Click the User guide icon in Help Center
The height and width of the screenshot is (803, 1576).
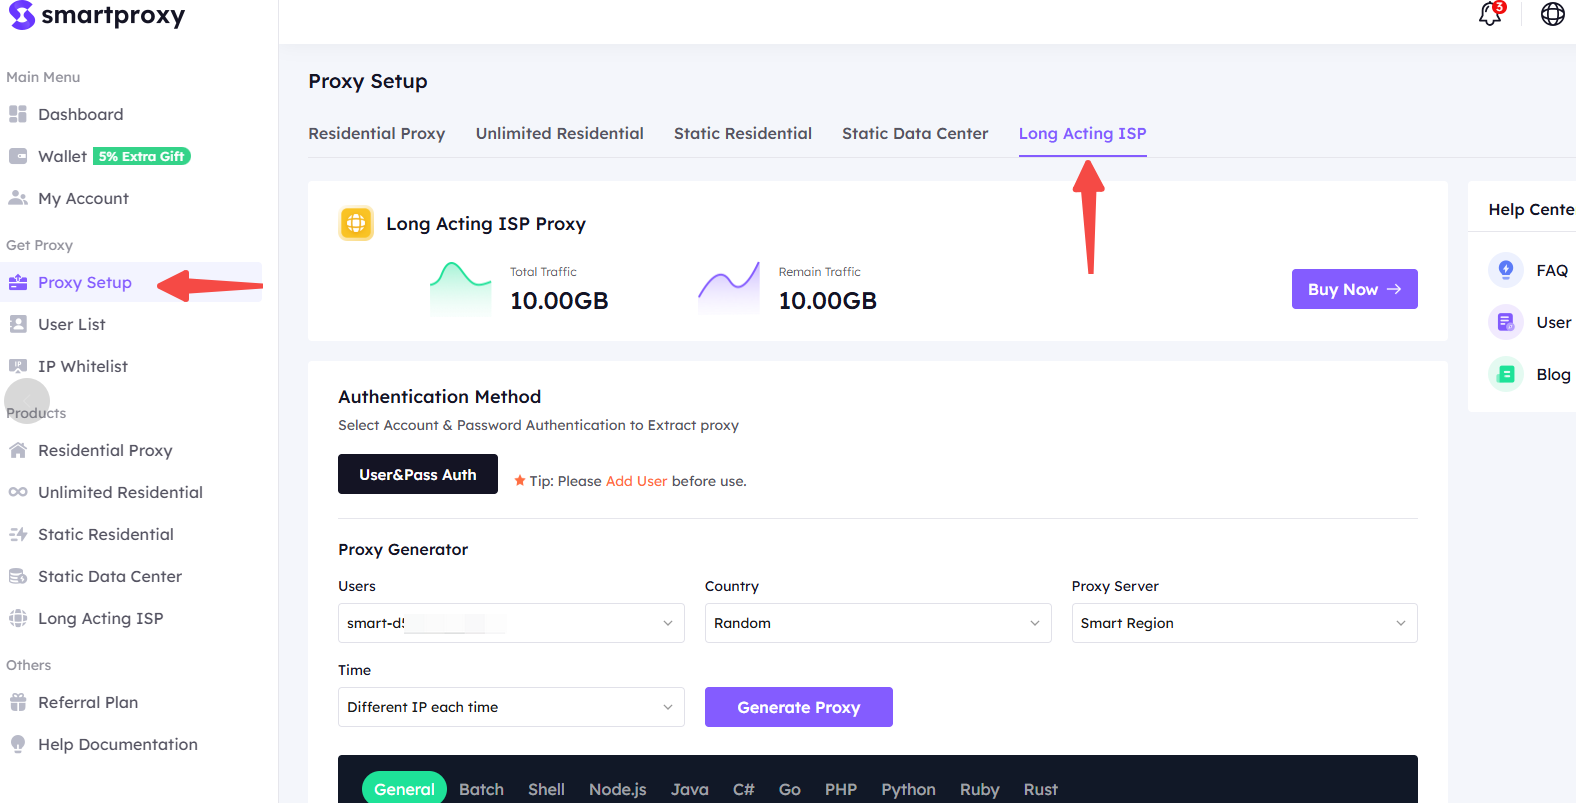[1505, 322]
